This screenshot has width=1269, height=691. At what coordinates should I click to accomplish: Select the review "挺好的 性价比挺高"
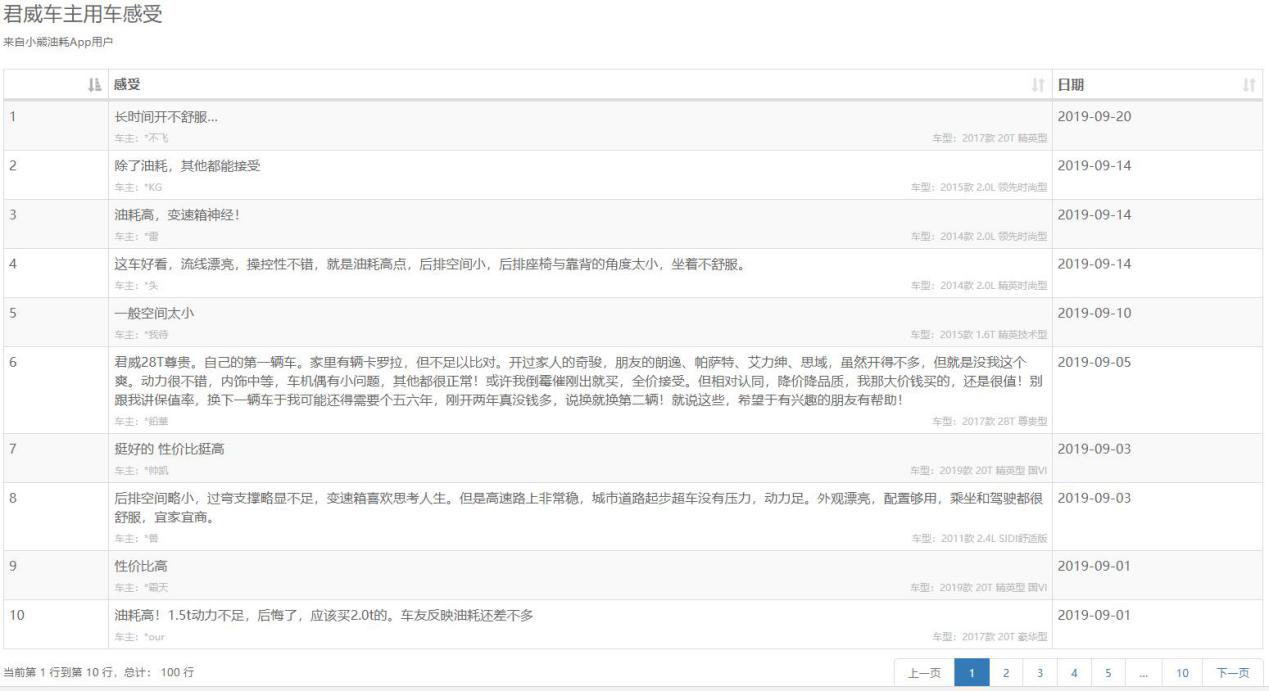(170, 449)
